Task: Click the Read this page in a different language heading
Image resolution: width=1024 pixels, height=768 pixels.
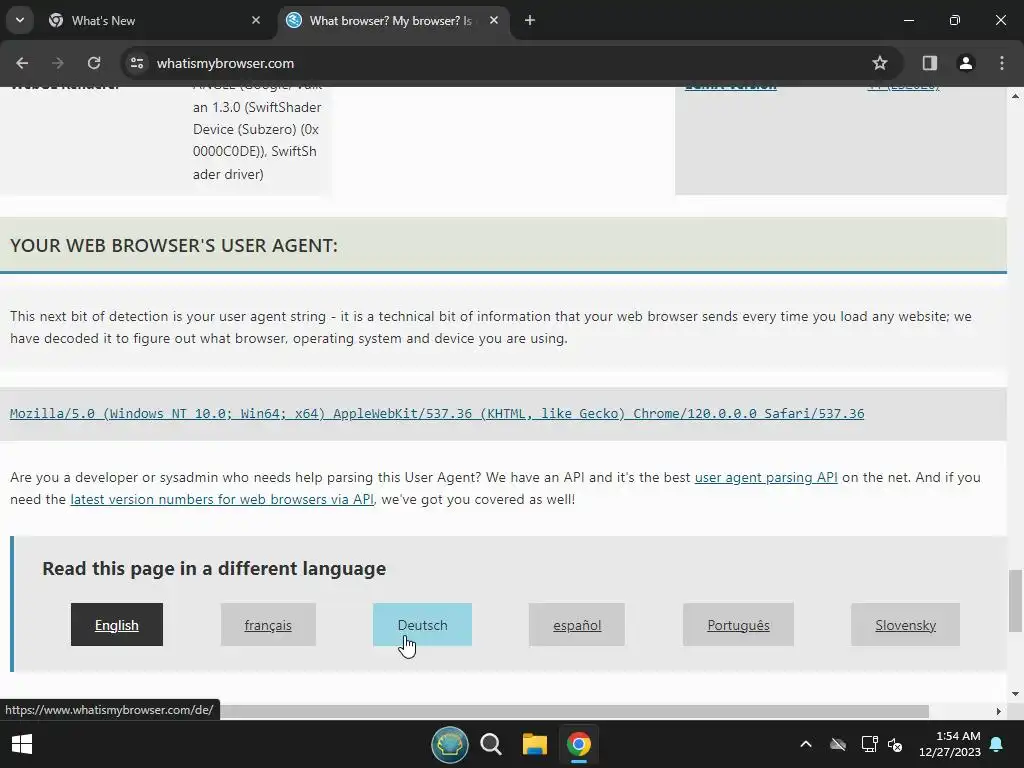Action: [x=214, y=569]
